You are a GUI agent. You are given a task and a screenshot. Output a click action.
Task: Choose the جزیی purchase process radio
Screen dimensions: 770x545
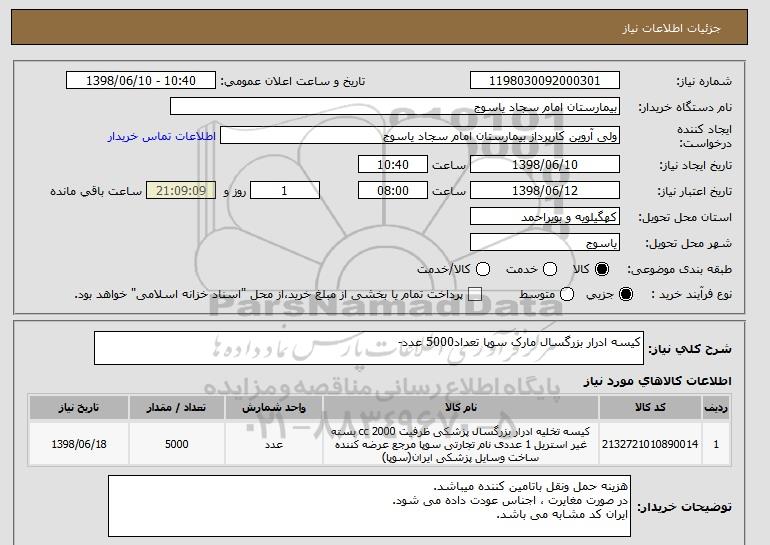pyautogui.click(x=626, y=294)
